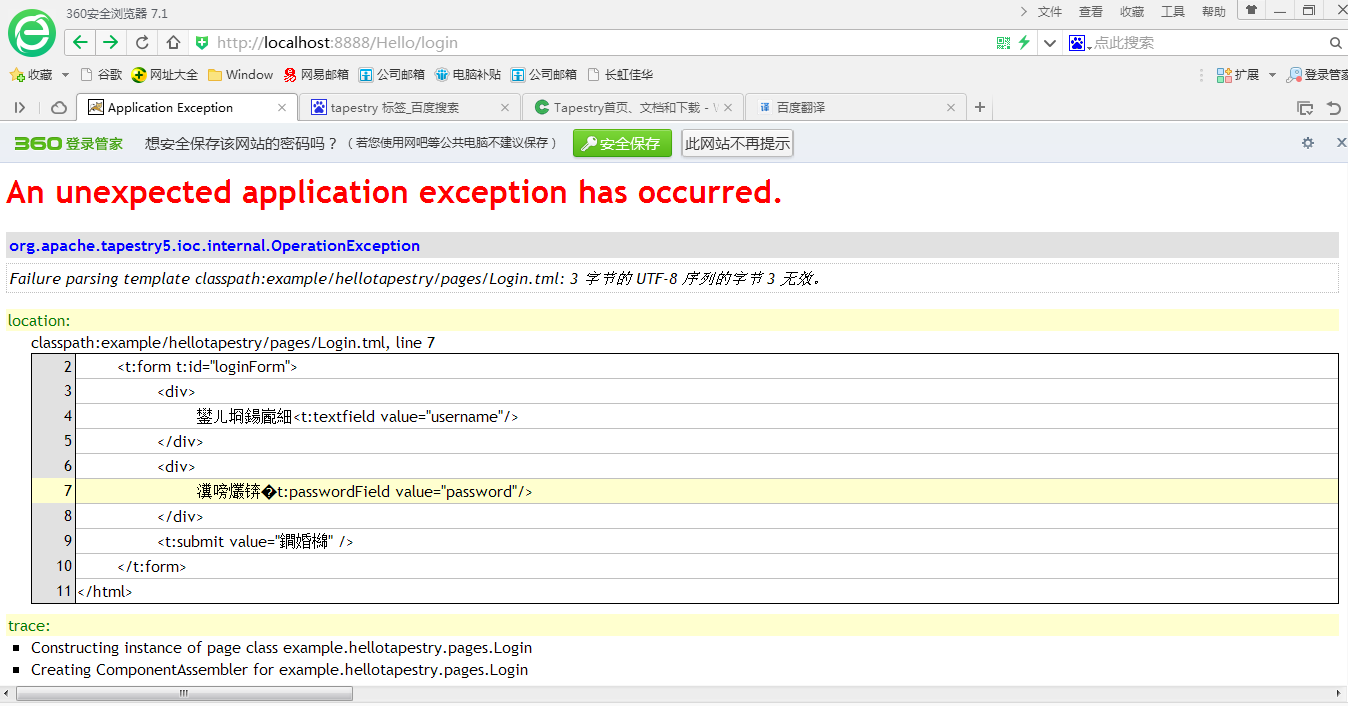Close the tapestry 标签_百度搜索 tab
Viewport: 1348px width, 706px height.
(504, 107)
